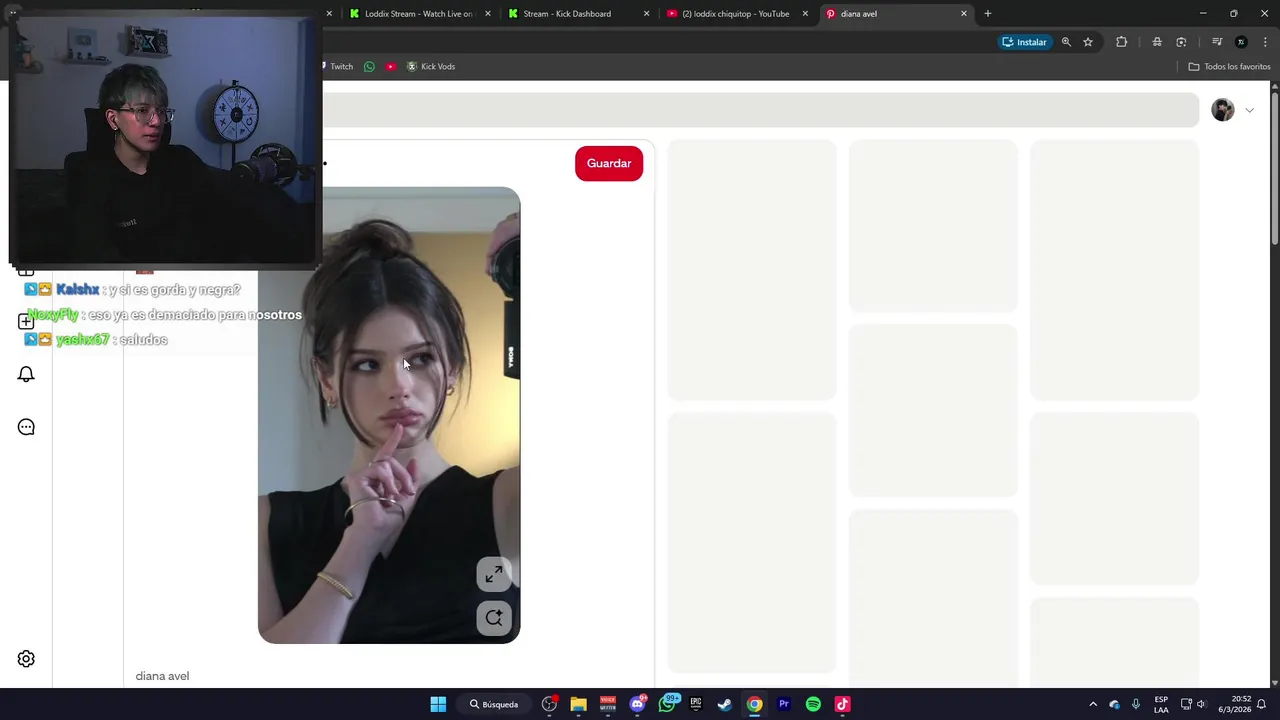Click the main pin photo
The height and width of the screenshot is (720, 1280).
click(389, 415)
